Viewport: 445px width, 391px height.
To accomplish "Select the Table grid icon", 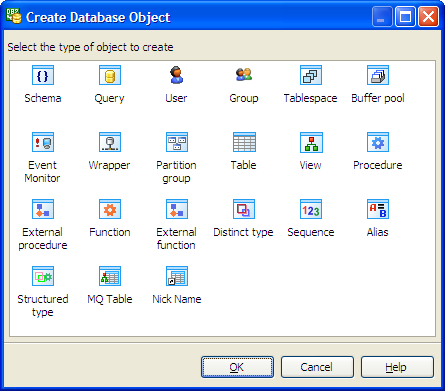I will [x=244, y=142].
